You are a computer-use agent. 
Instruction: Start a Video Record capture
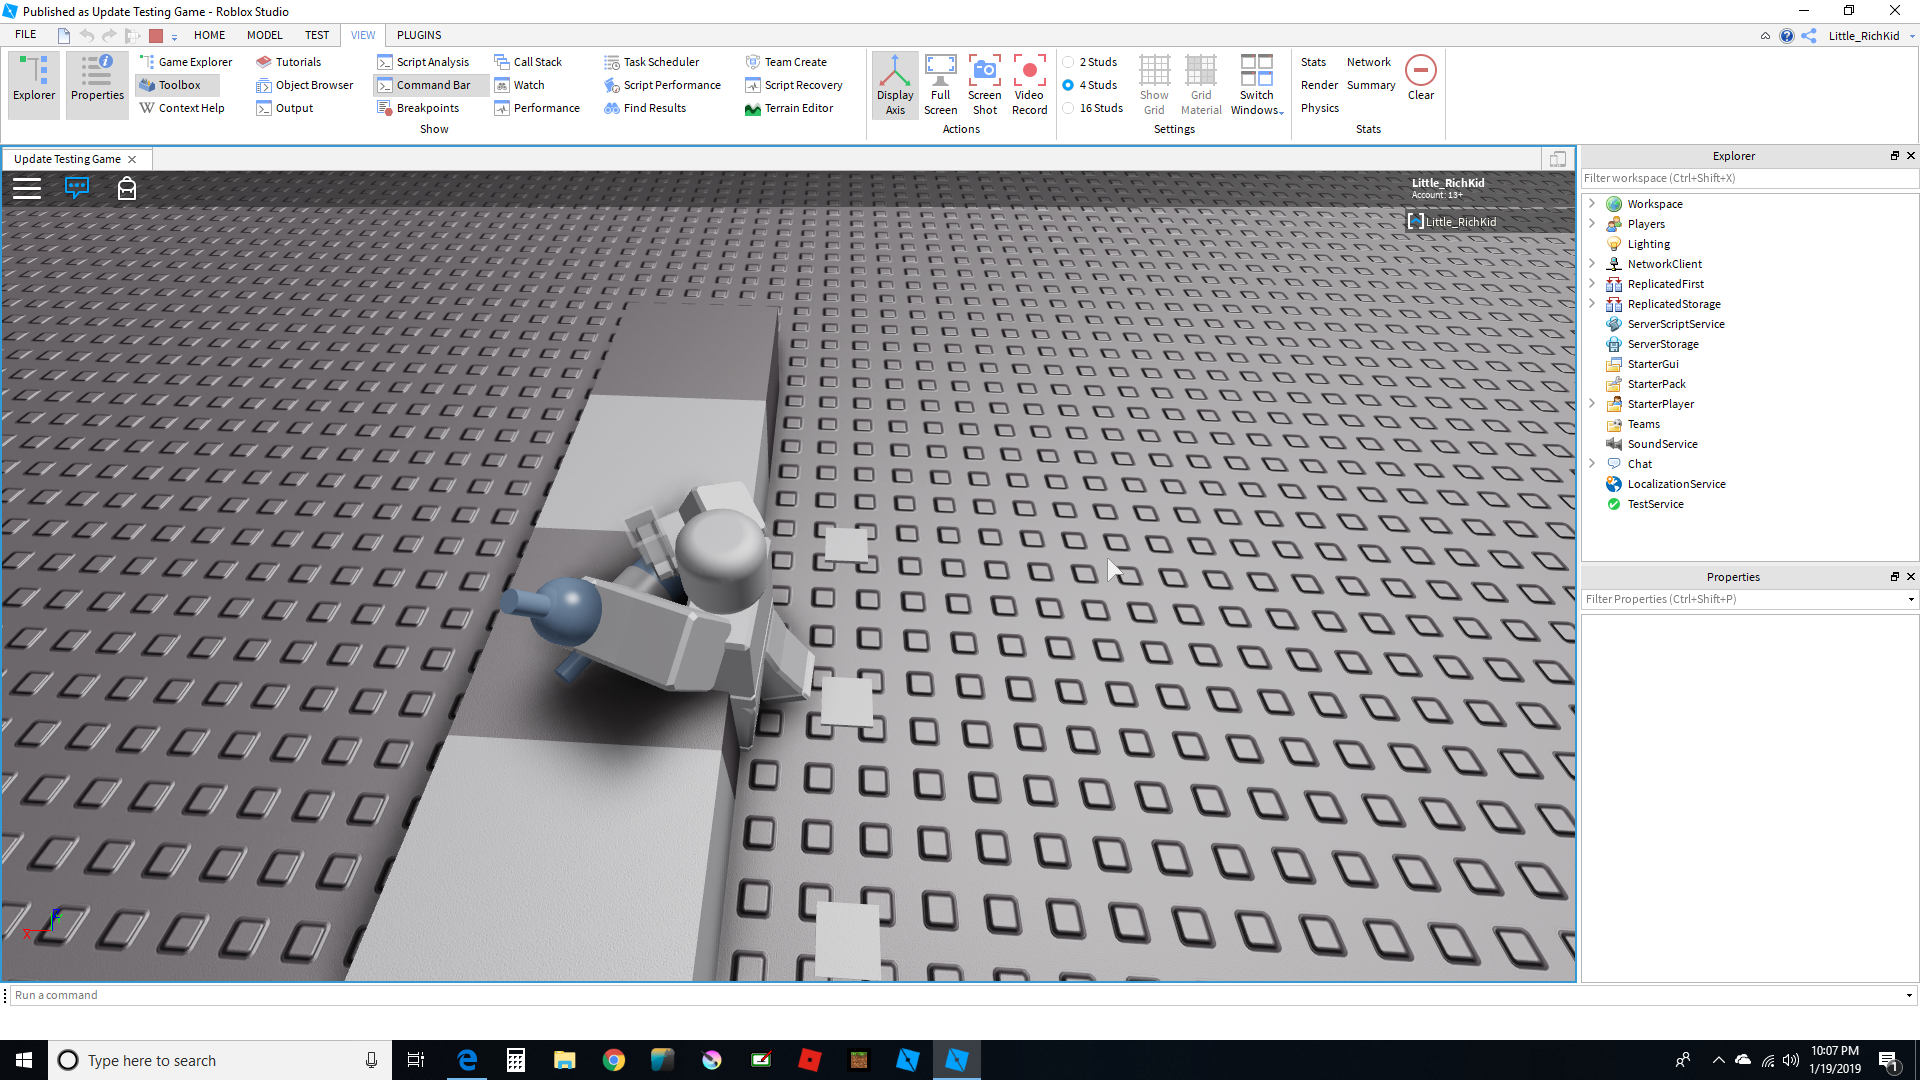(1029, 84)
